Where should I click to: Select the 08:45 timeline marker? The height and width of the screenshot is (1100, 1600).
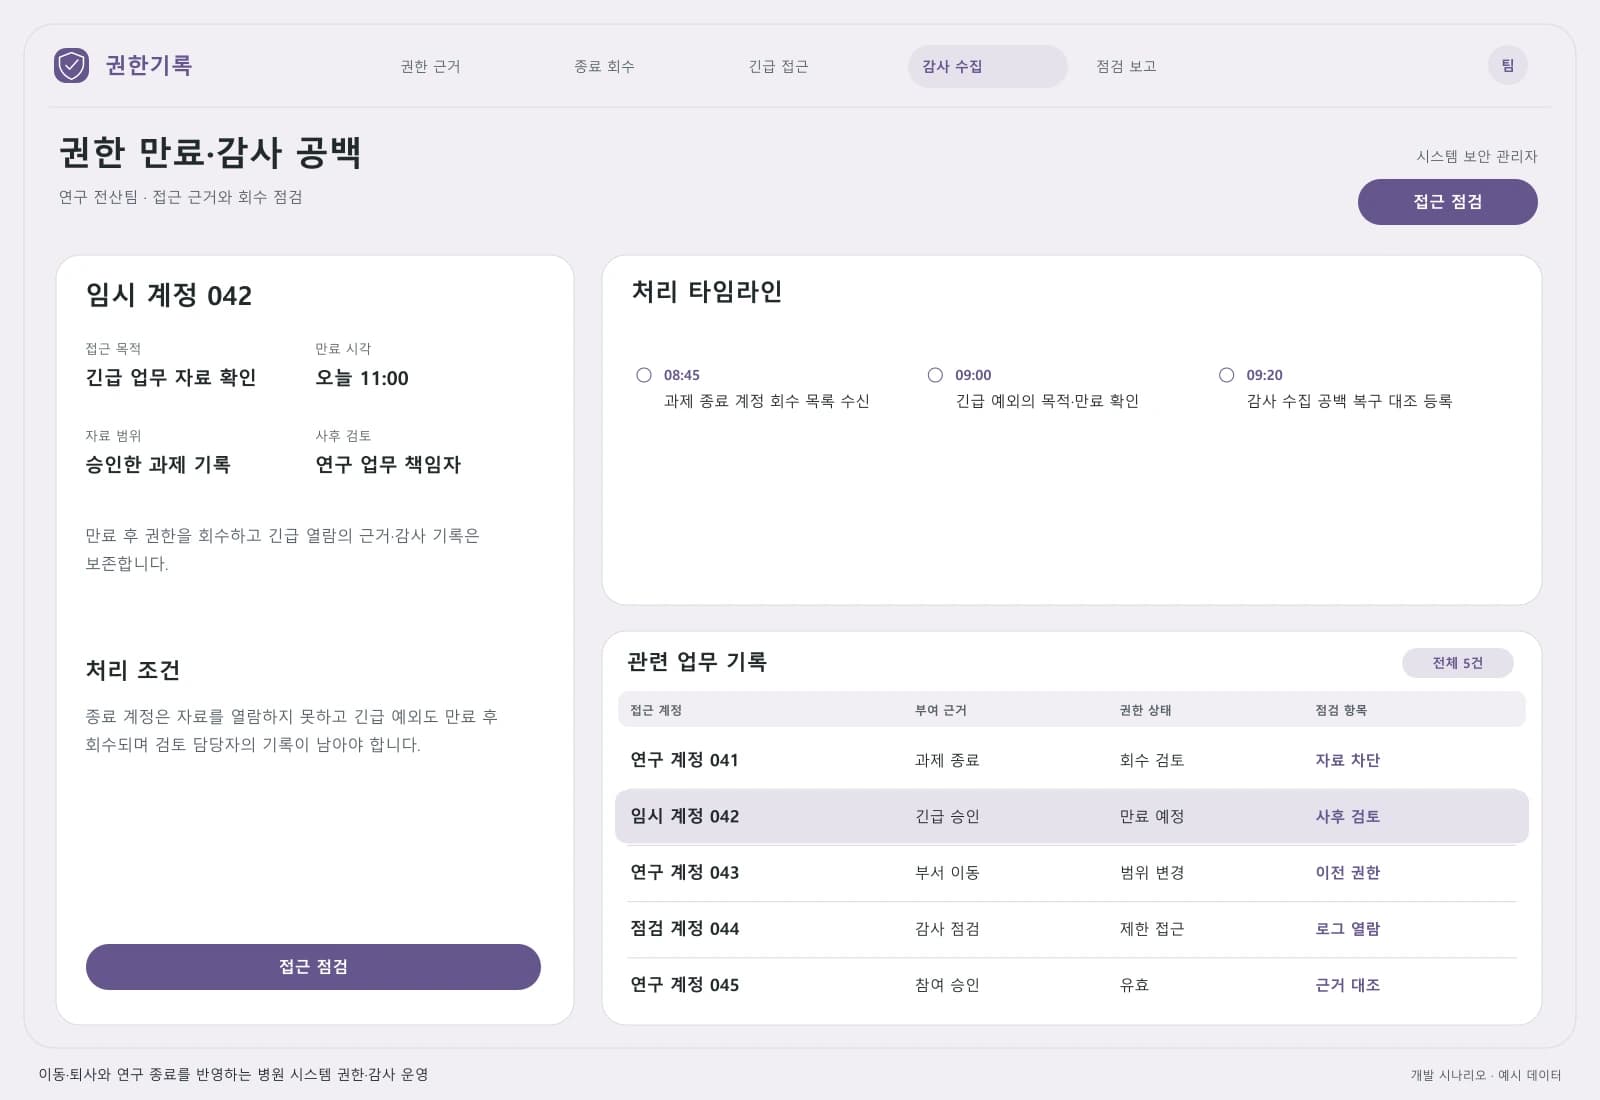click(x=644, y=375)
